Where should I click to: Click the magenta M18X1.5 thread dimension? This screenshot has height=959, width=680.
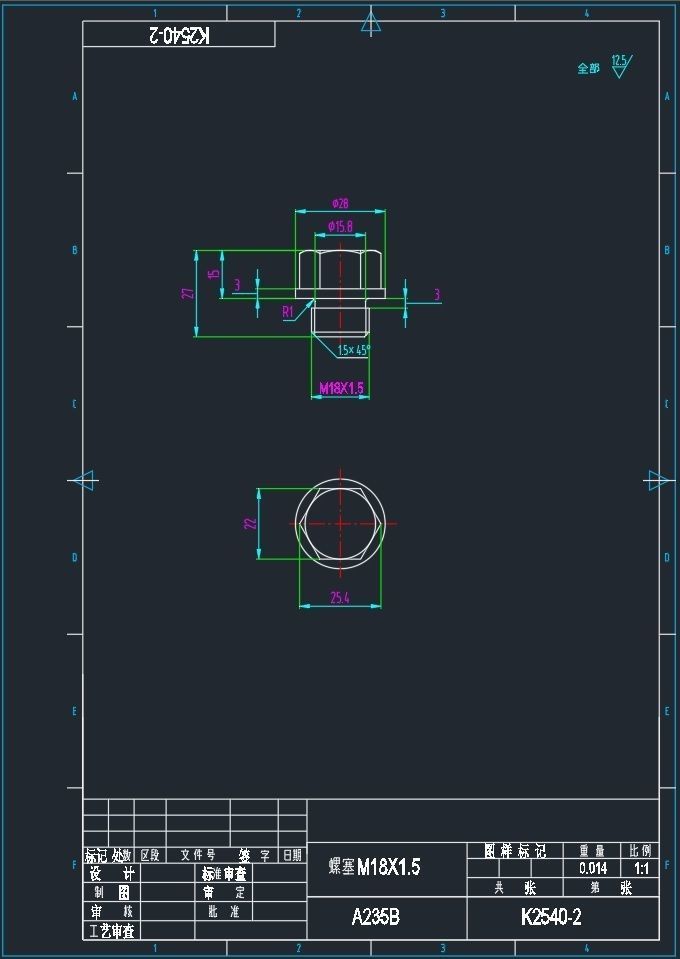click(x=341, y=388)
